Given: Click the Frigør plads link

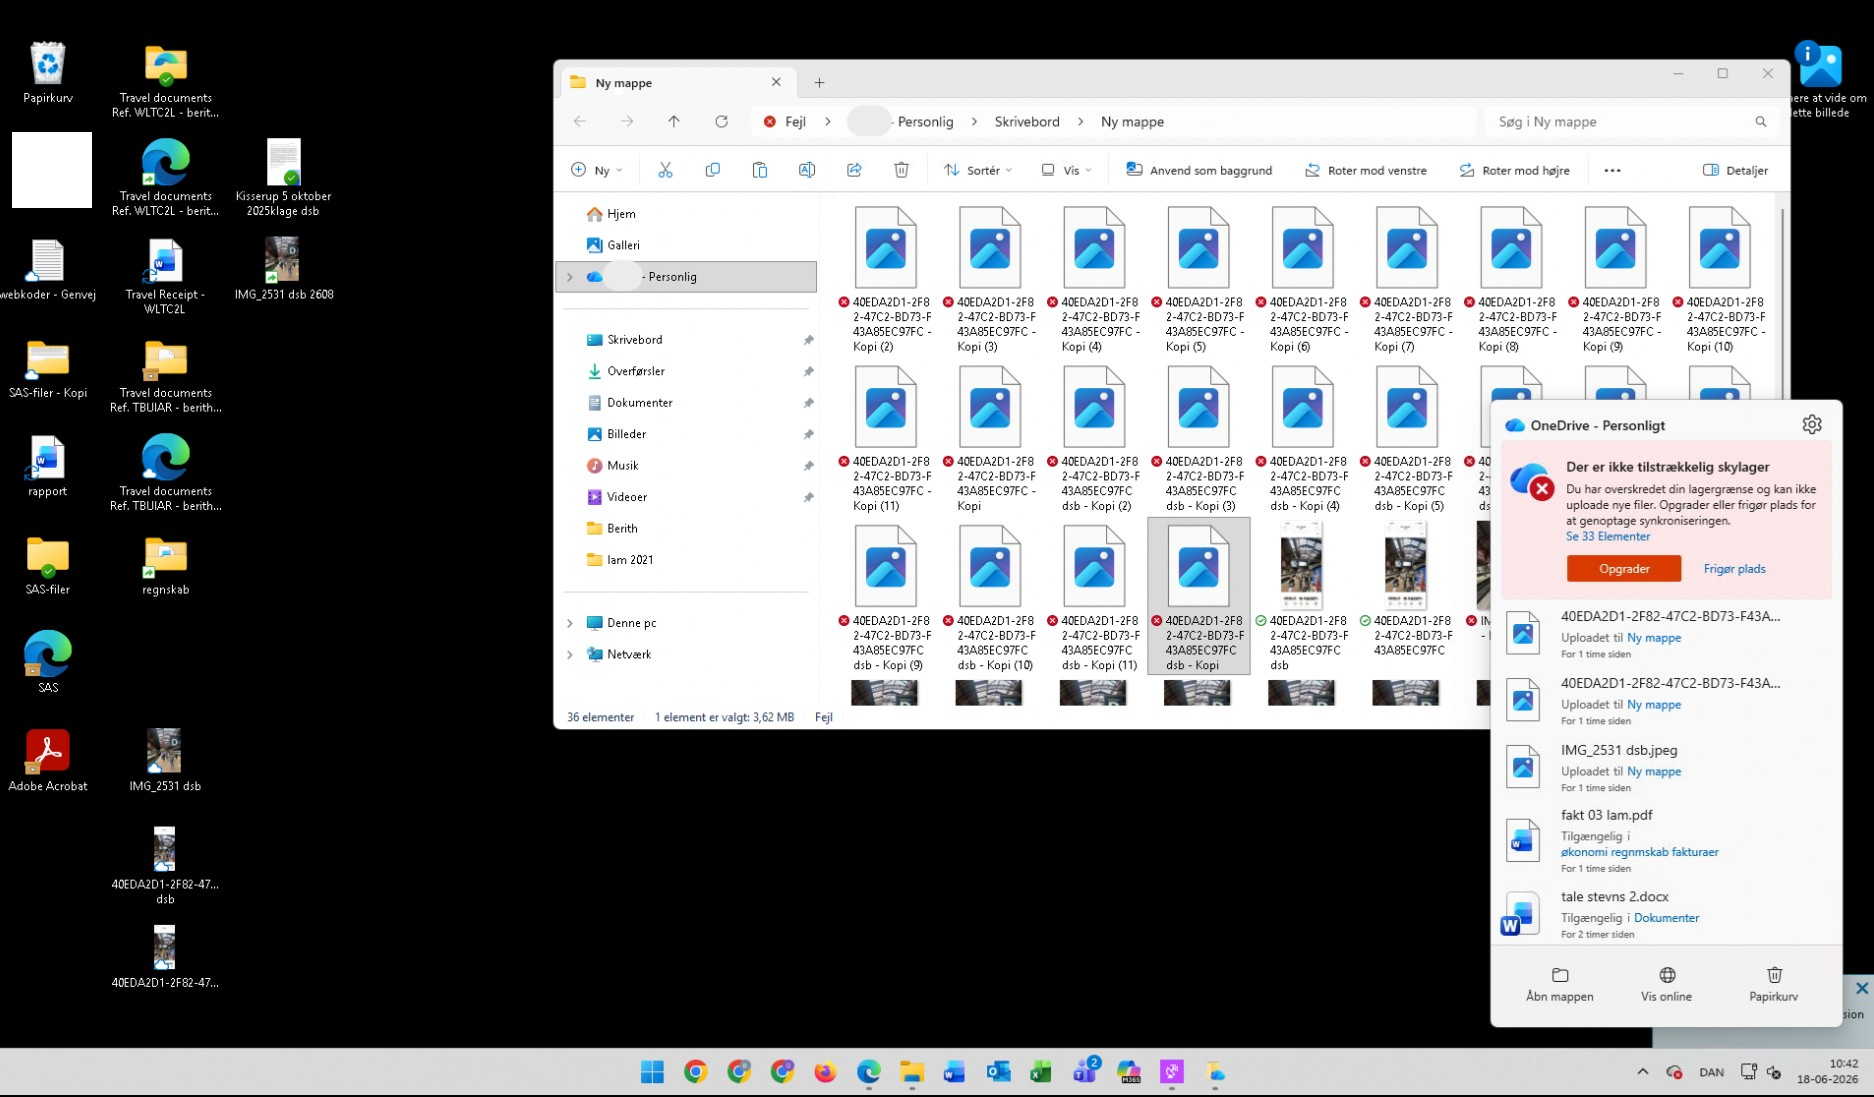Looking at the screenshot, I should pos(1734,569).
